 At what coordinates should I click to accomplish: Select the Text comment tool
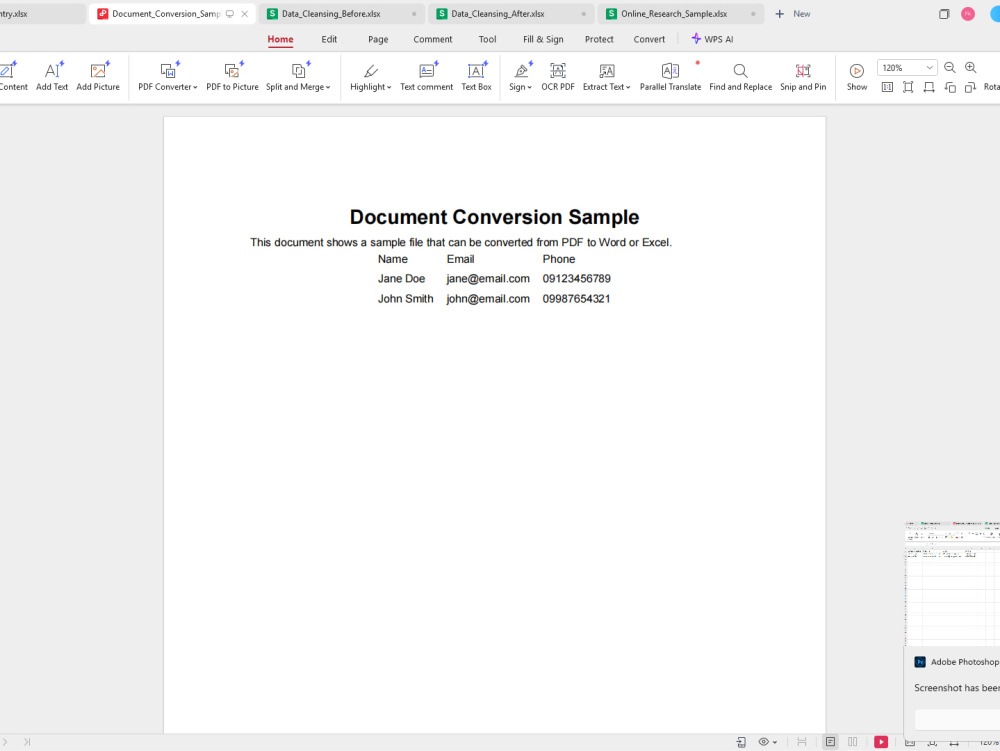(x=427, y=77)
